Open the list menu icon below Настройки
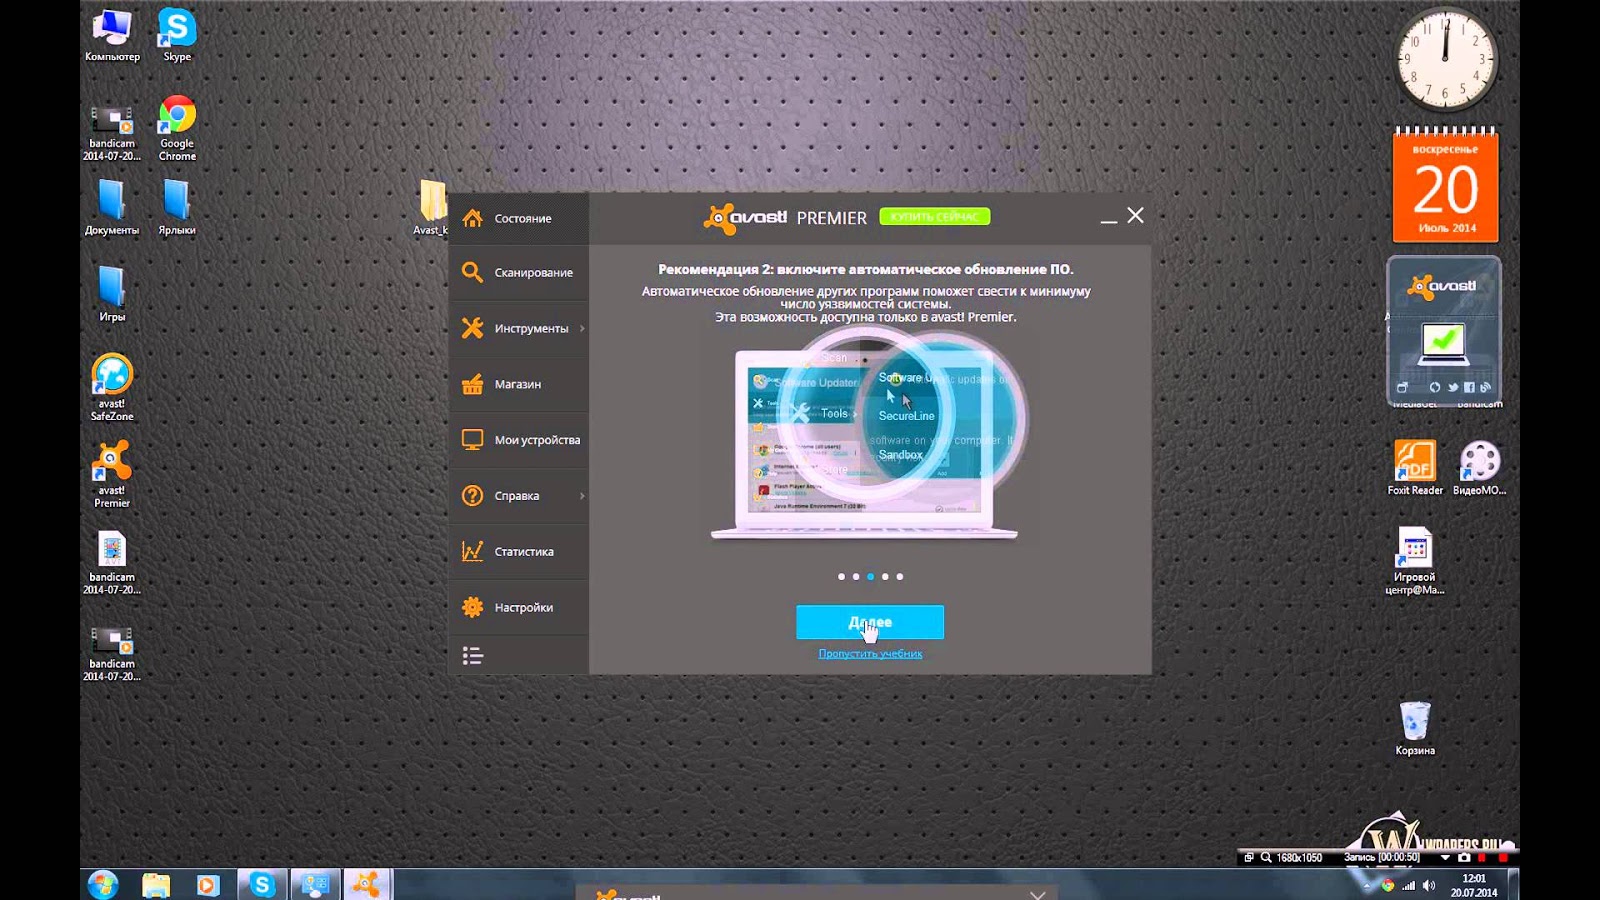Image resolution: width=1600 pixels, height=900 pixels. pos(472,656)
